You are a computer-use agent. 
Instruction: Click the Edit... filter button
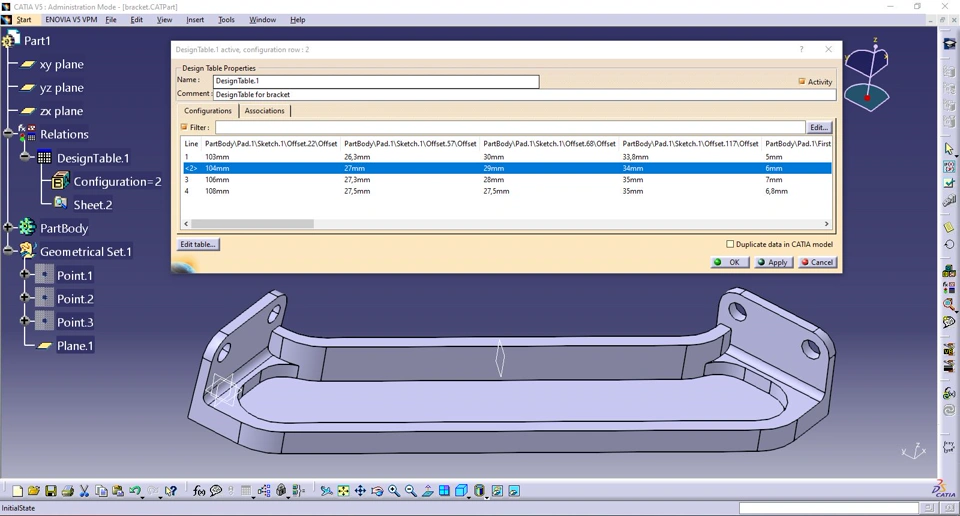coord(819,127)
